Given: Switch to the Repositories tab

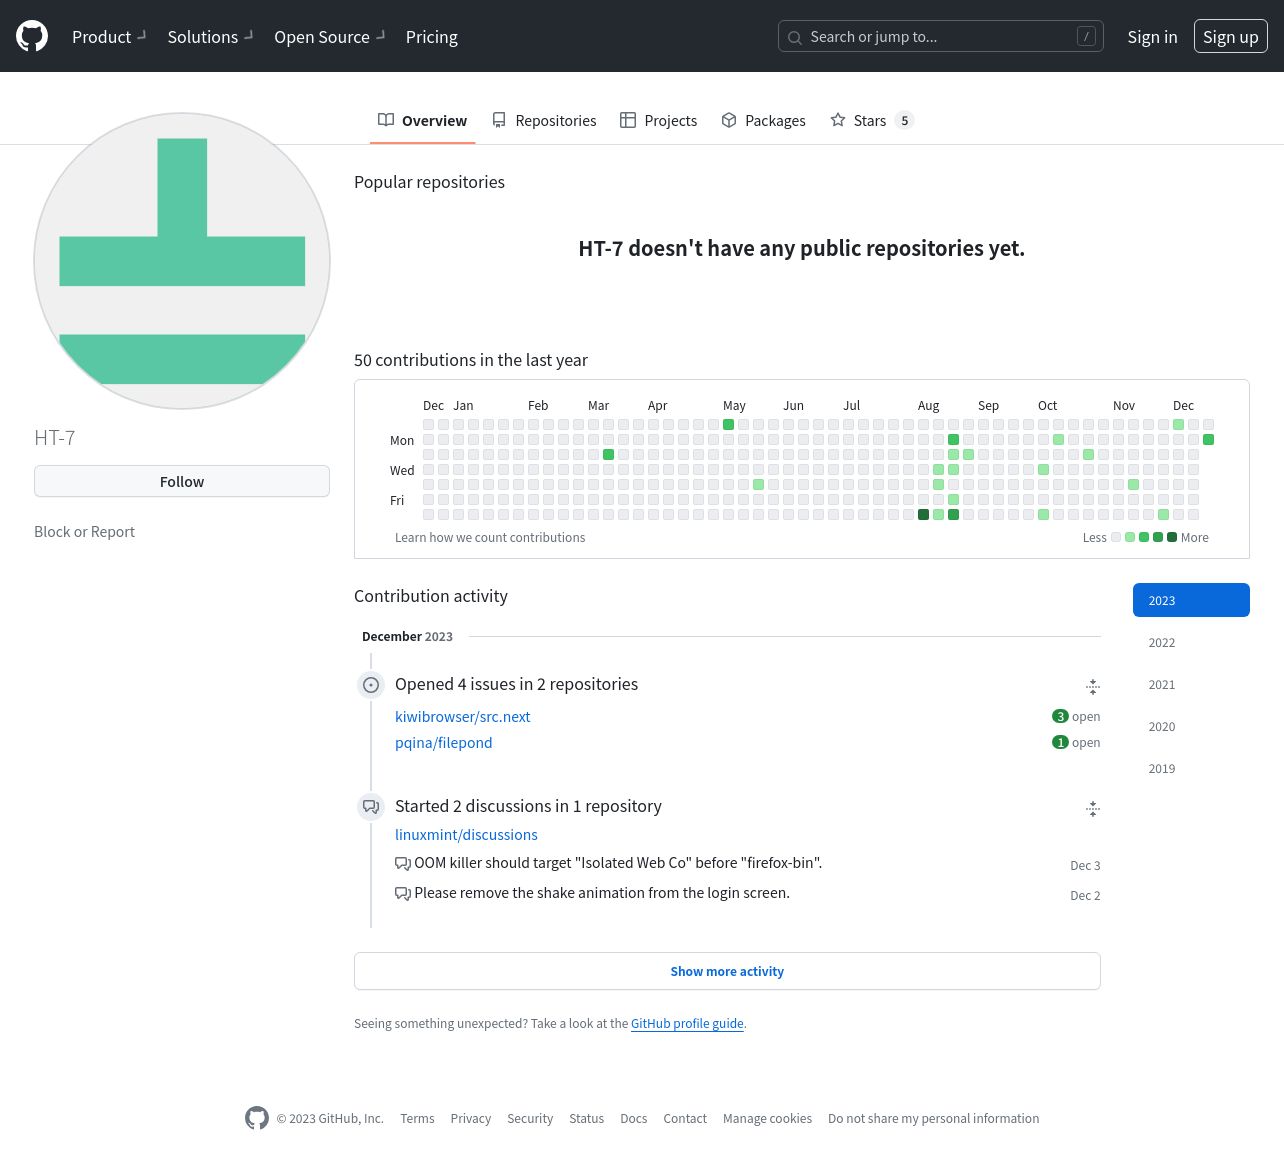Looking at the screenshot, I should 544,120.
